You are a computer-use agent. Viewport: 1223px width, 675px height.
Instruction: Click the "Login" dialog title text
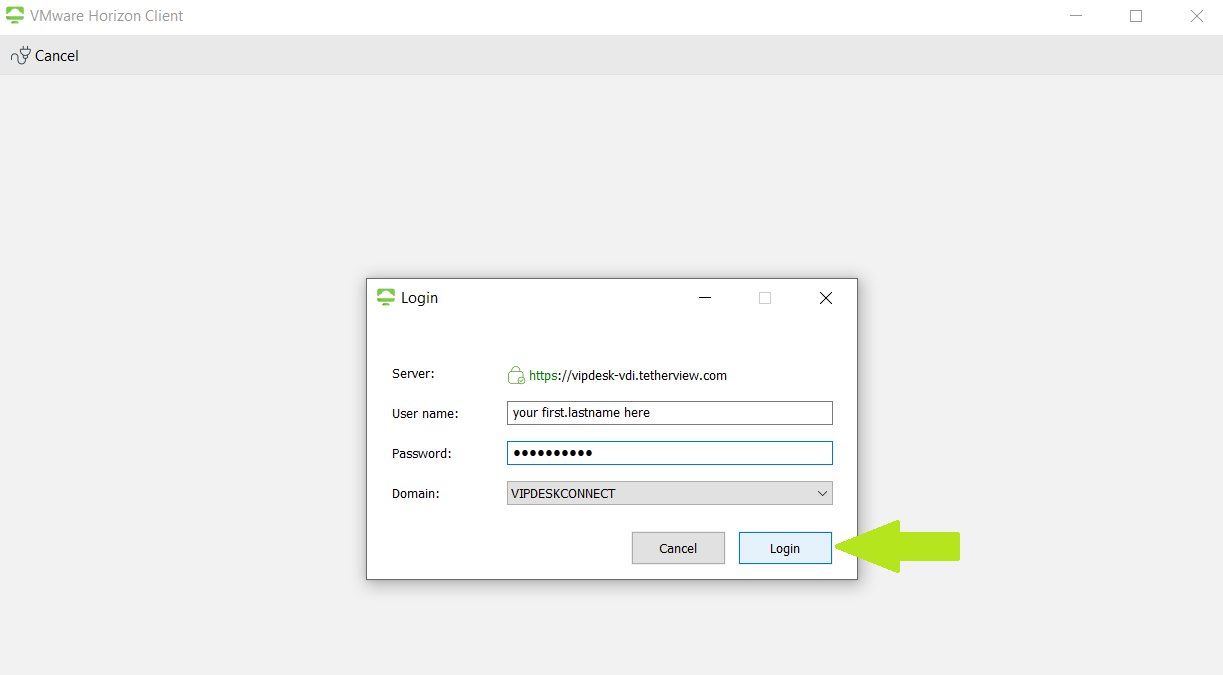420,298
